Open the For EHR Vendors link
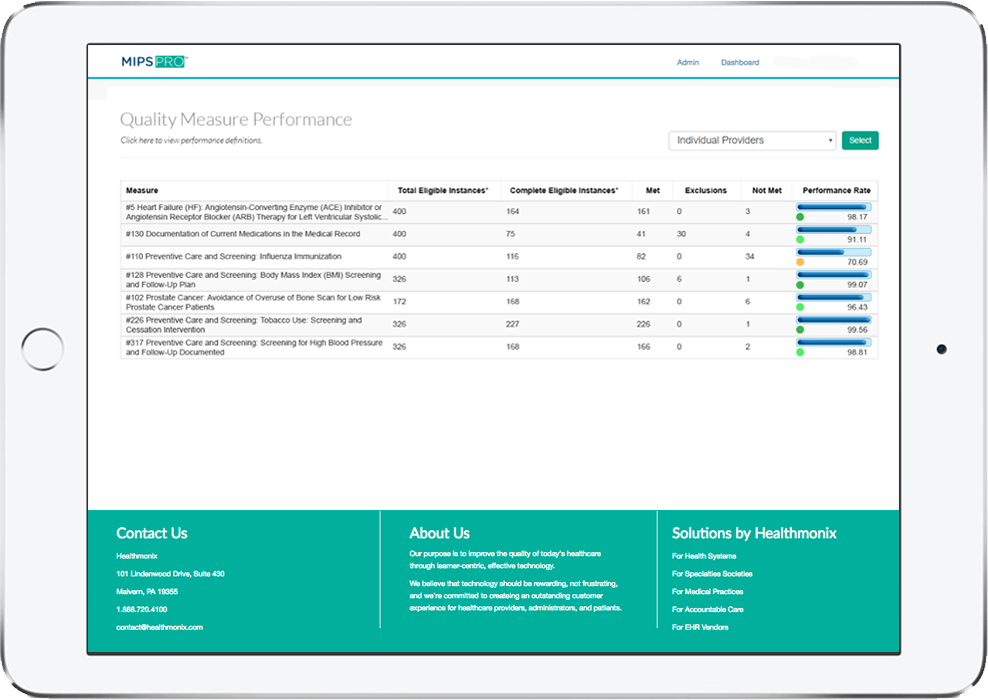Screen dimensions: 988x700 700,627
